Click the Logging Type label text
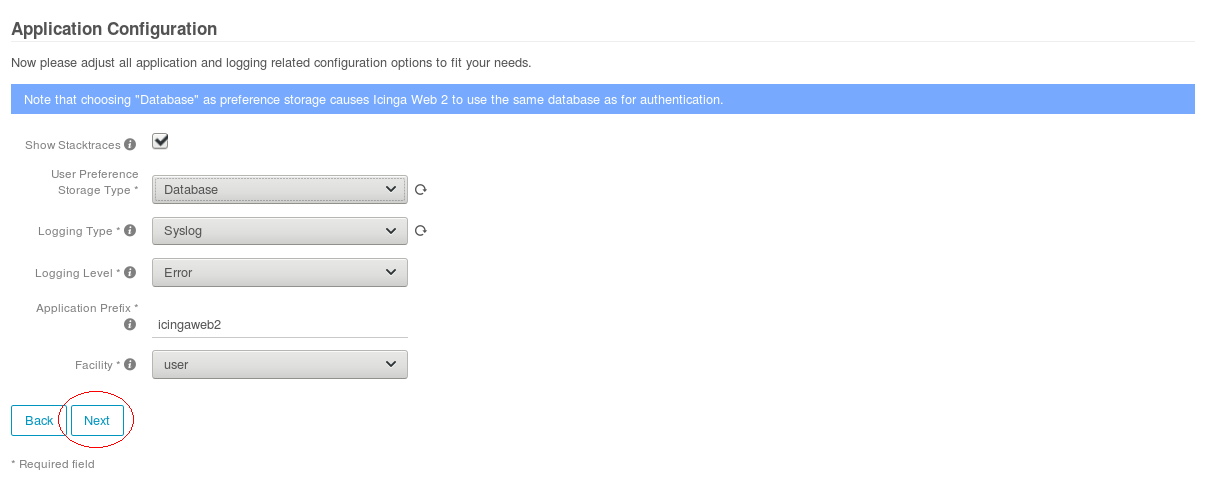The height and width of the screenshot is (480, 1222). click(x=74, y=231)
